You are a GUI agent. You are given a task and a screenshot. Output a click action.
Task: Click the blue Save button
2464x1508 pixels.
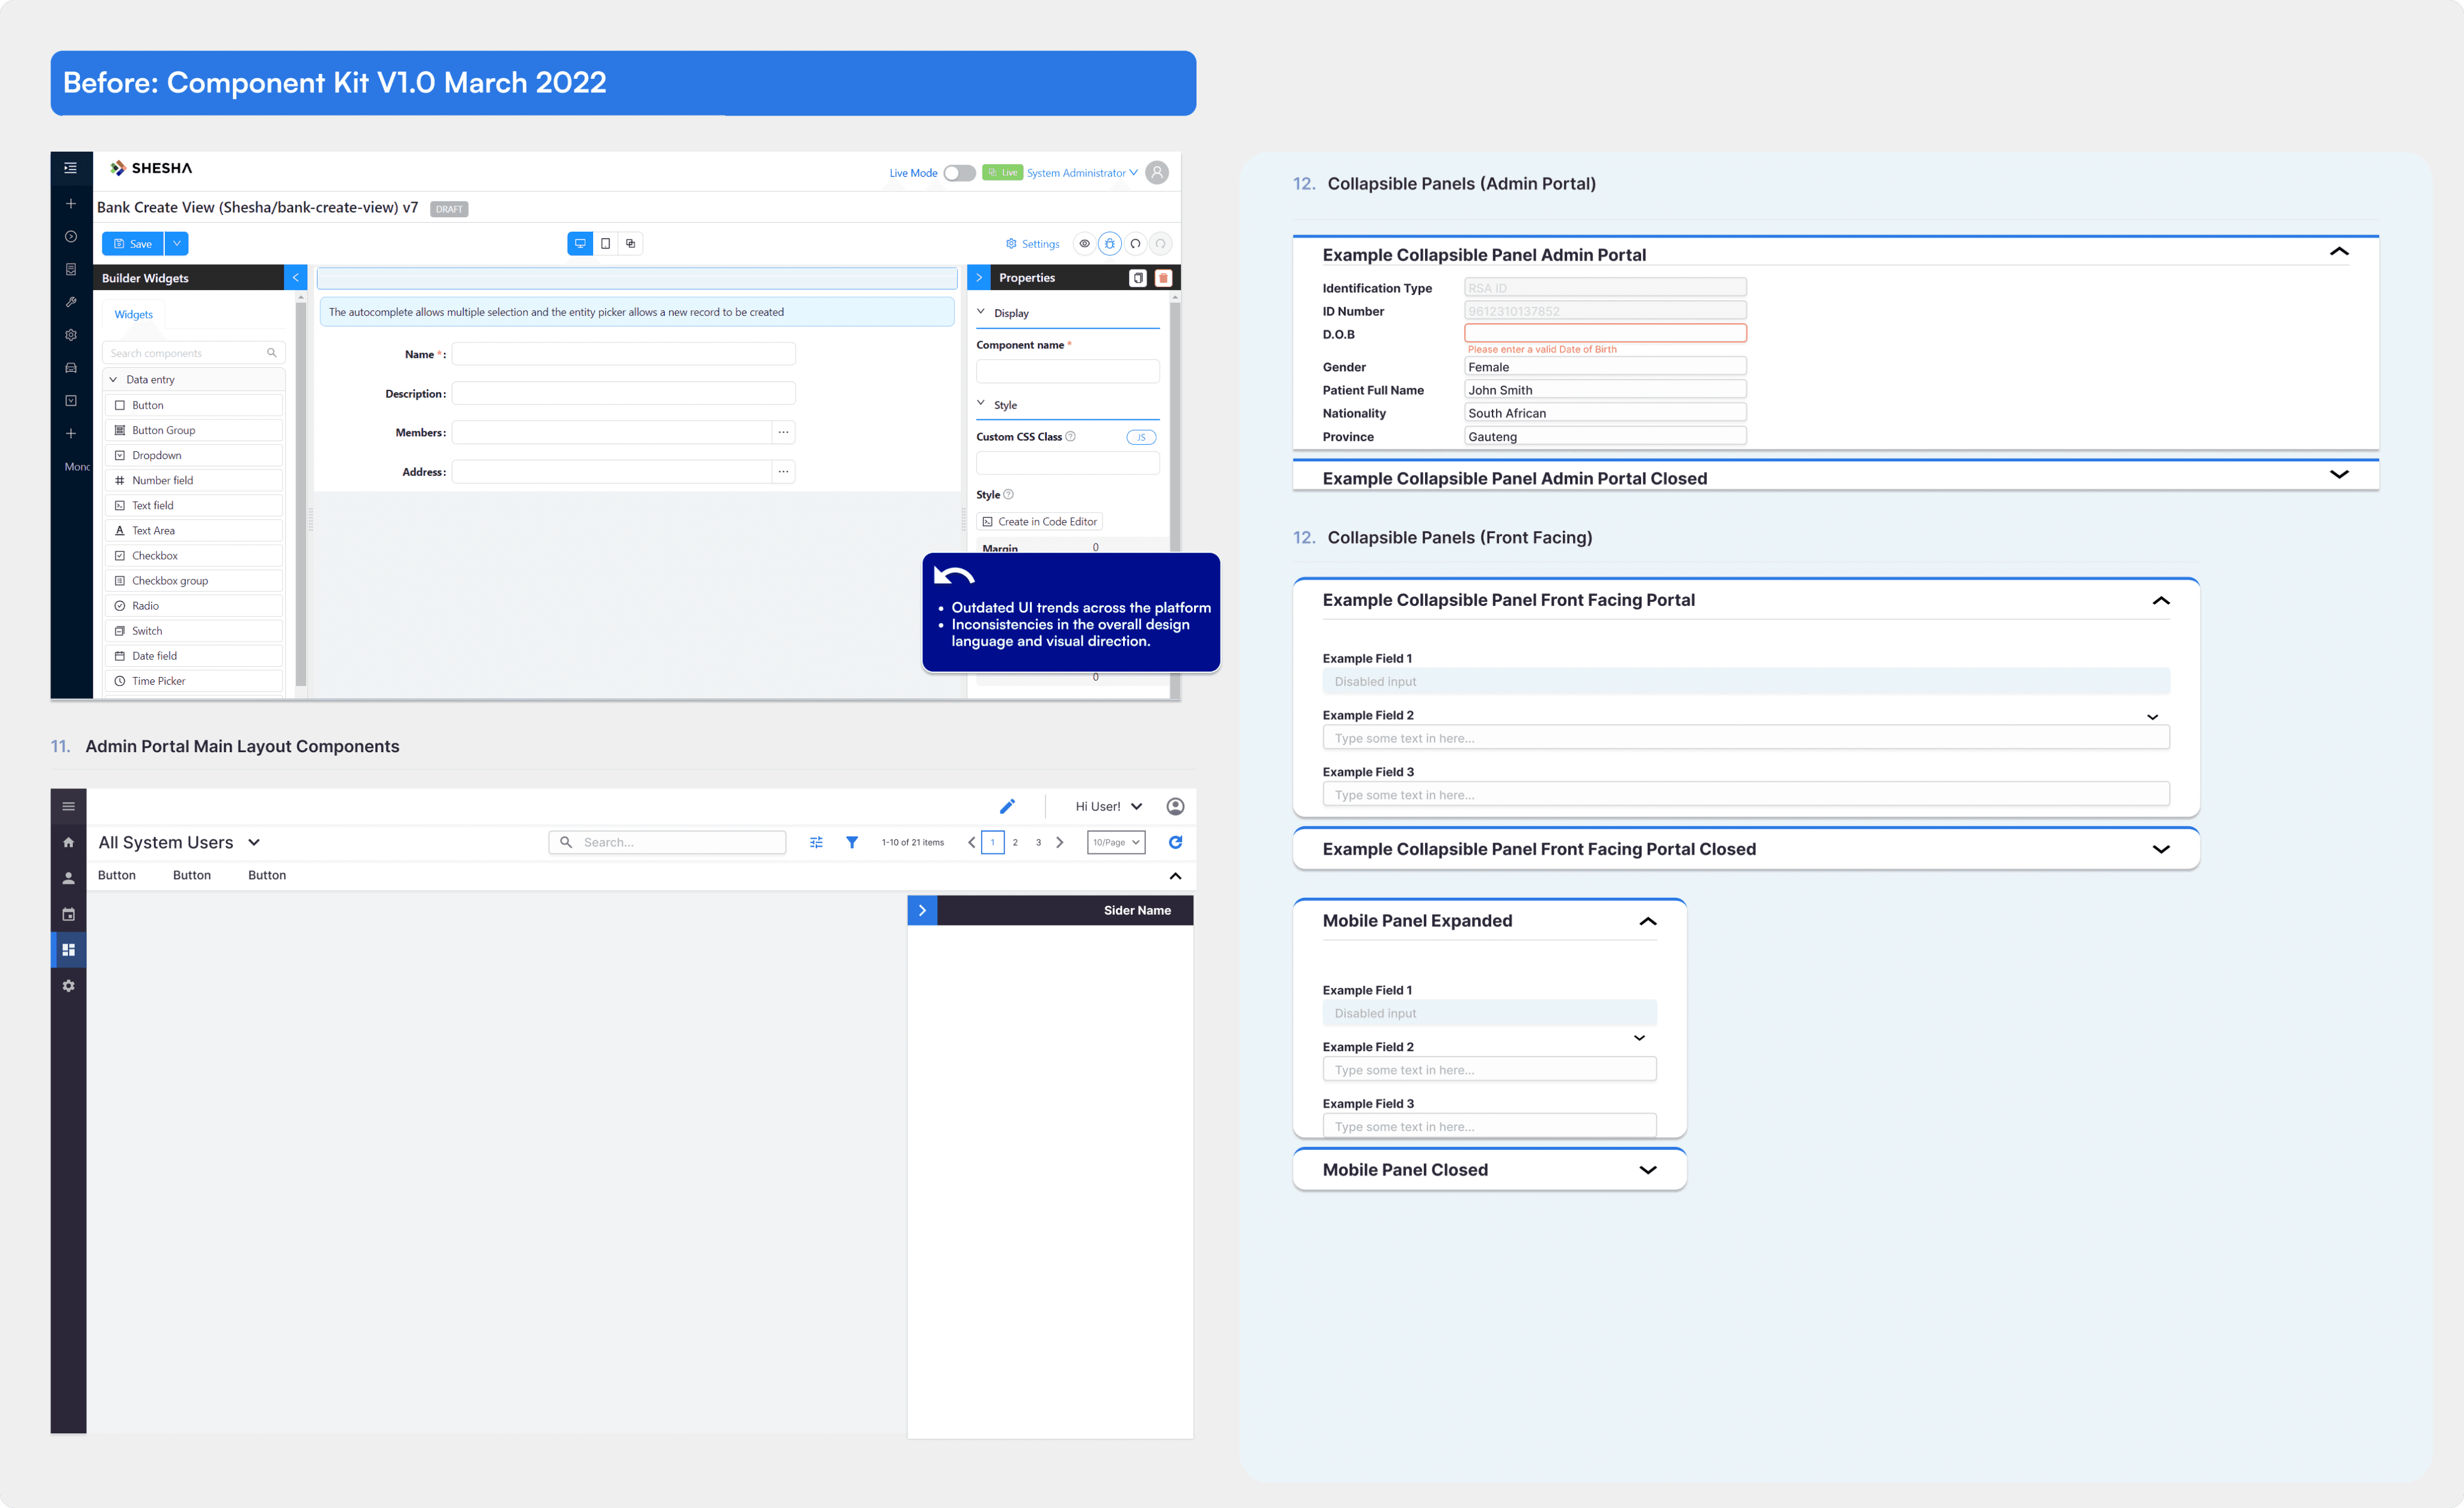[x=133, y=243]
